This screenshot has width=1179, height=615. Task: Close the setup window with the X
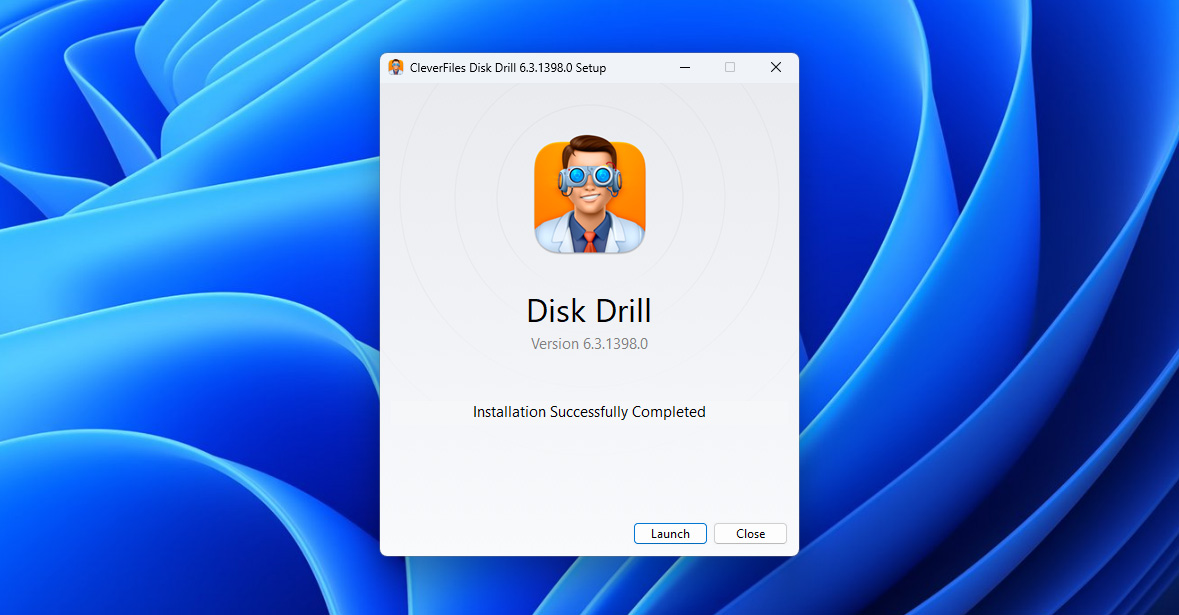click(776, 68)
